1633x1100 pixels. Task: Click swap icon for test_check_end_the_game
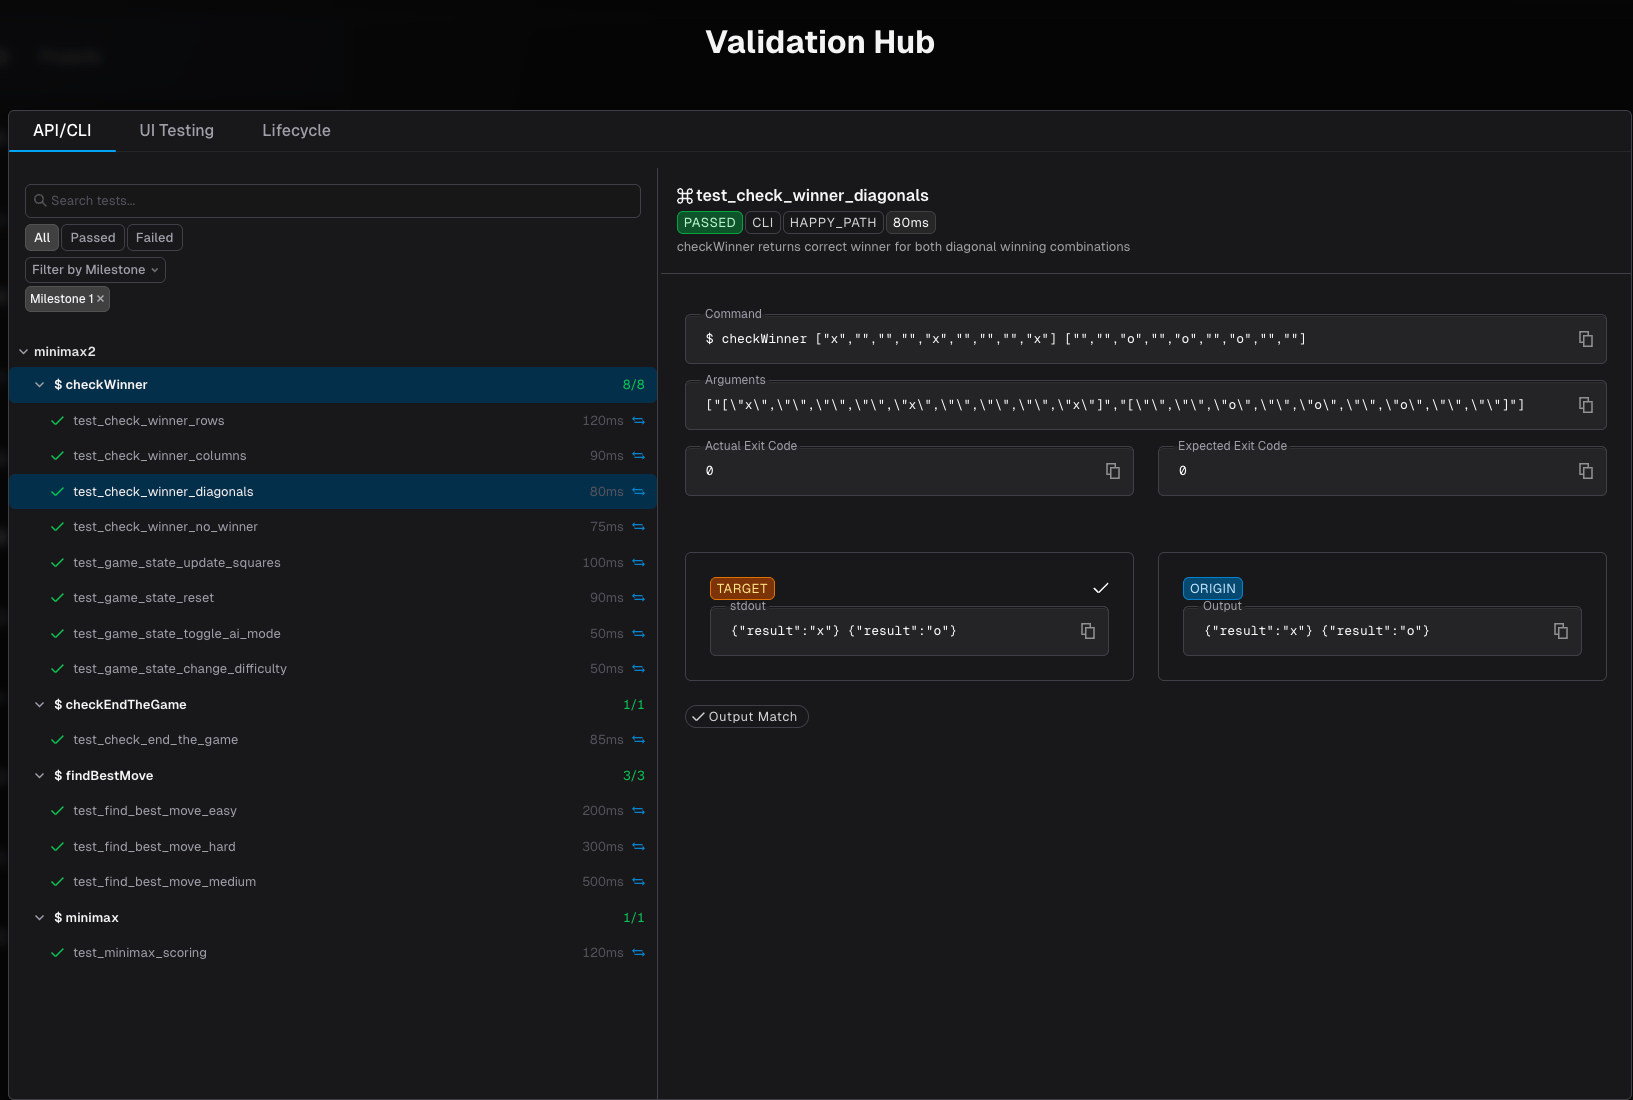[x=638, y=740]
